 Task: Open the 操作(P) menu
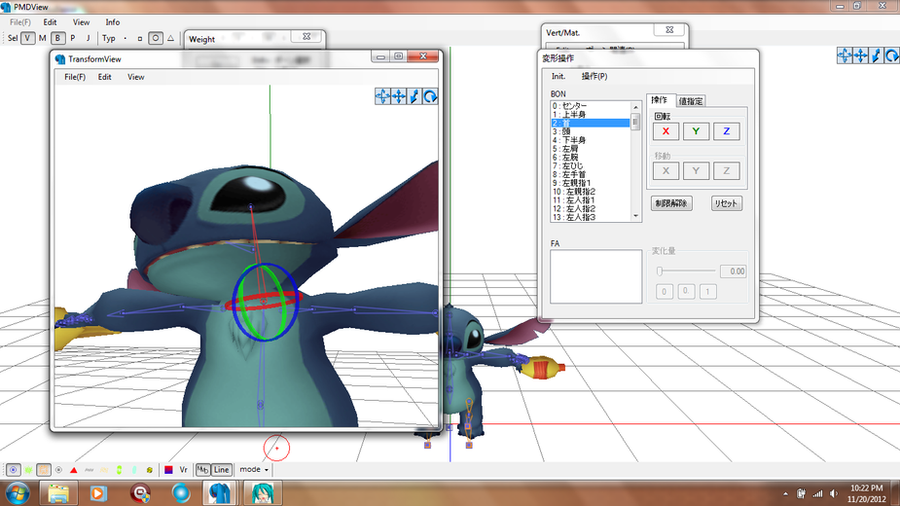tap(594, 76)
